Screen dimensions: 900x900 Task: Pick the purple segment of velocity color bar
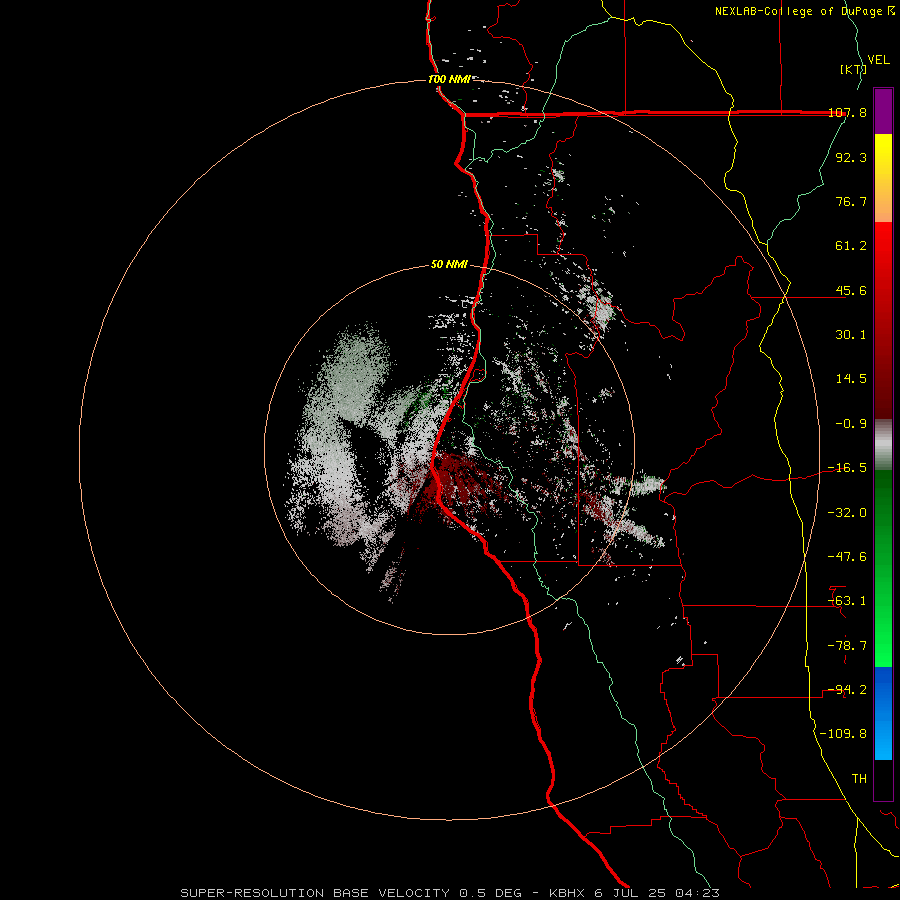pyautogui.click(x=883, y=111)
